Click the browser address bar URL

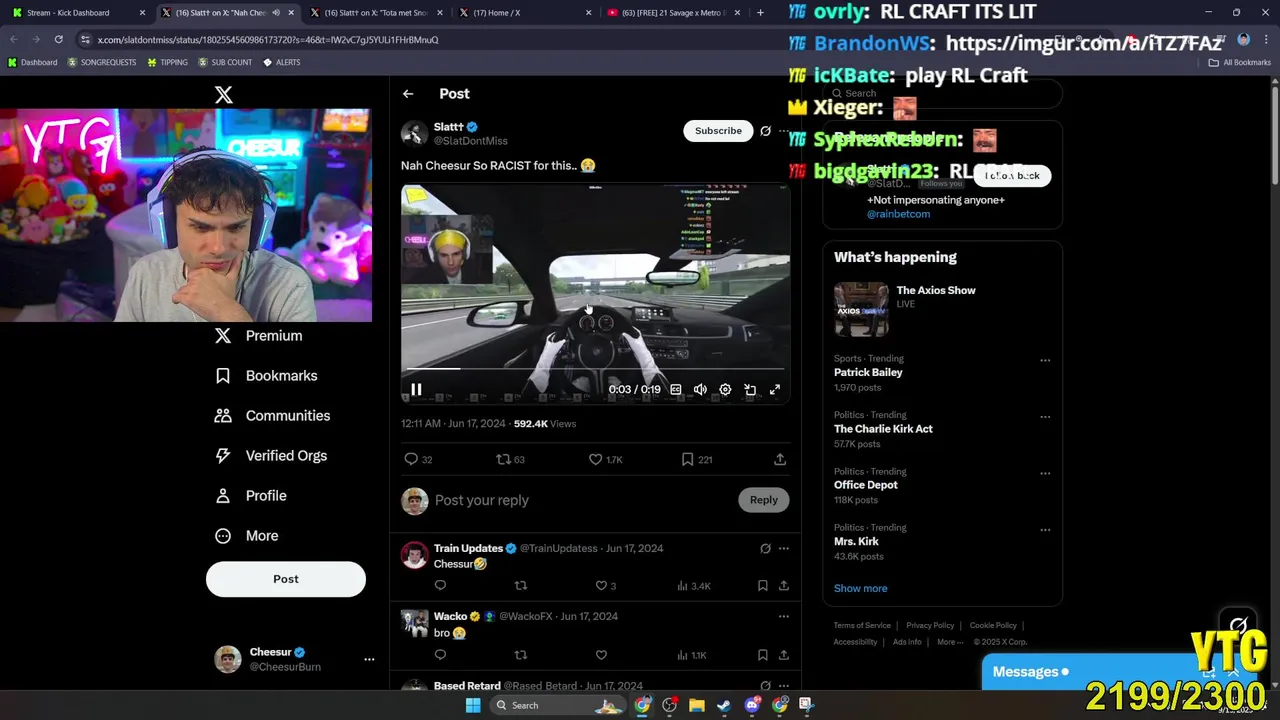click(x=268, y=40)
